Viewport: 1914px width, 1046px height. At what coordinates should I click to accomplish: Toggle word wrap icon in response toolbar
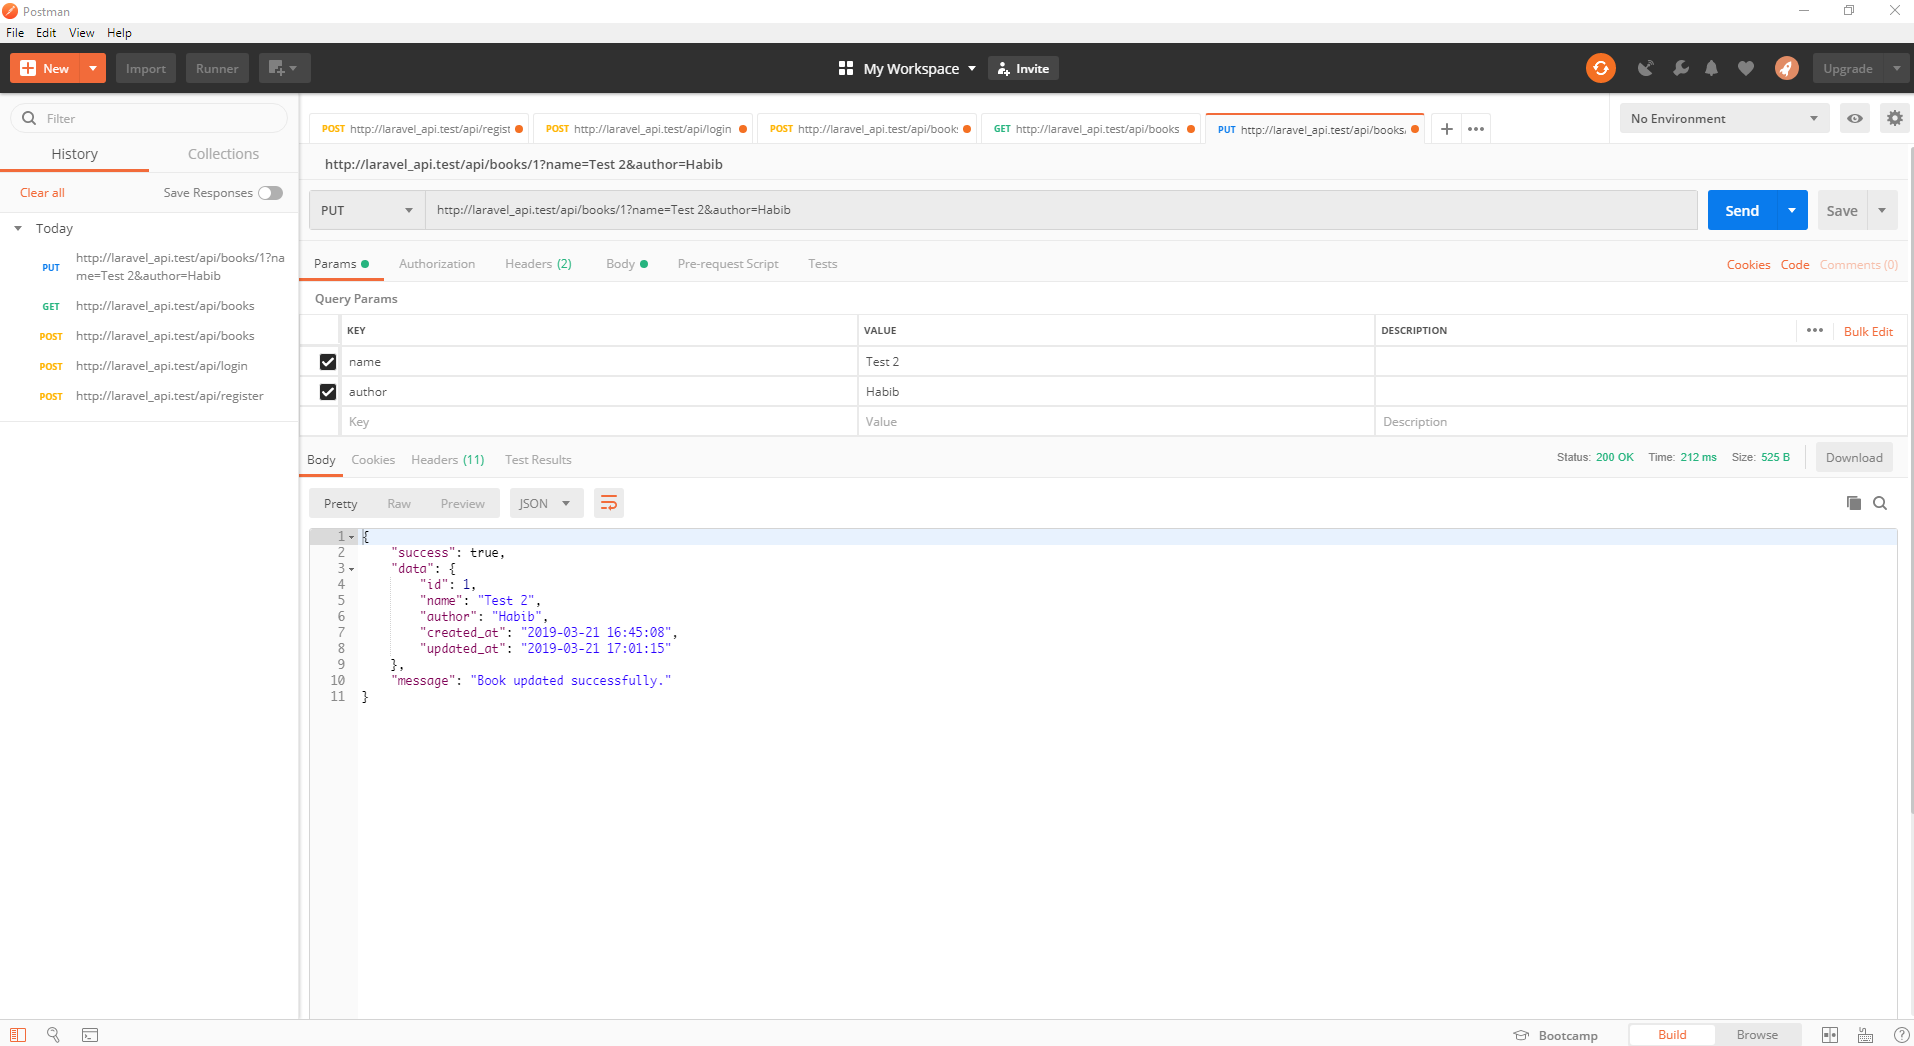coord(608,503)
